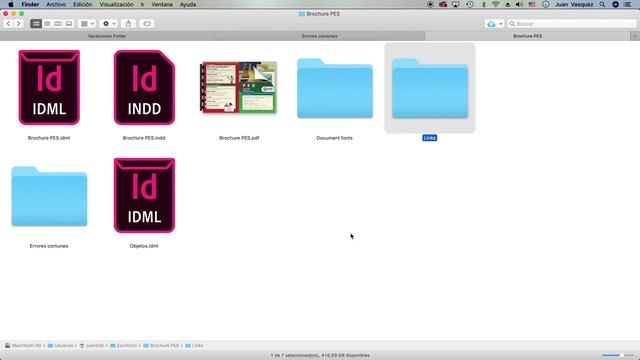
Task: Select the Brochure PES.pdf thumbnail
Action: (x=239, y=87)
